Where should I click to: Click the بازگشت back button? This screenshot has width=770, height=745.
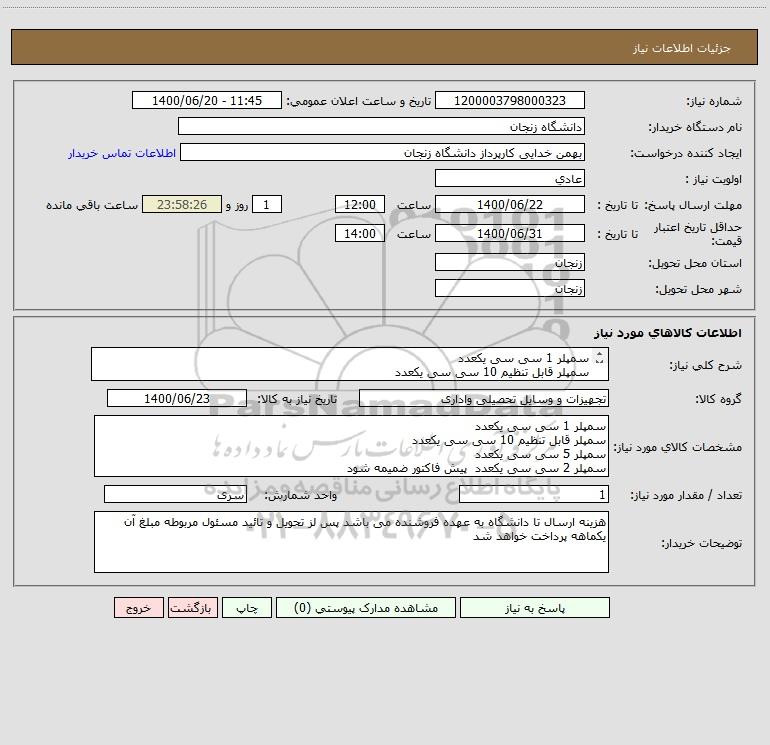(192, 608)
